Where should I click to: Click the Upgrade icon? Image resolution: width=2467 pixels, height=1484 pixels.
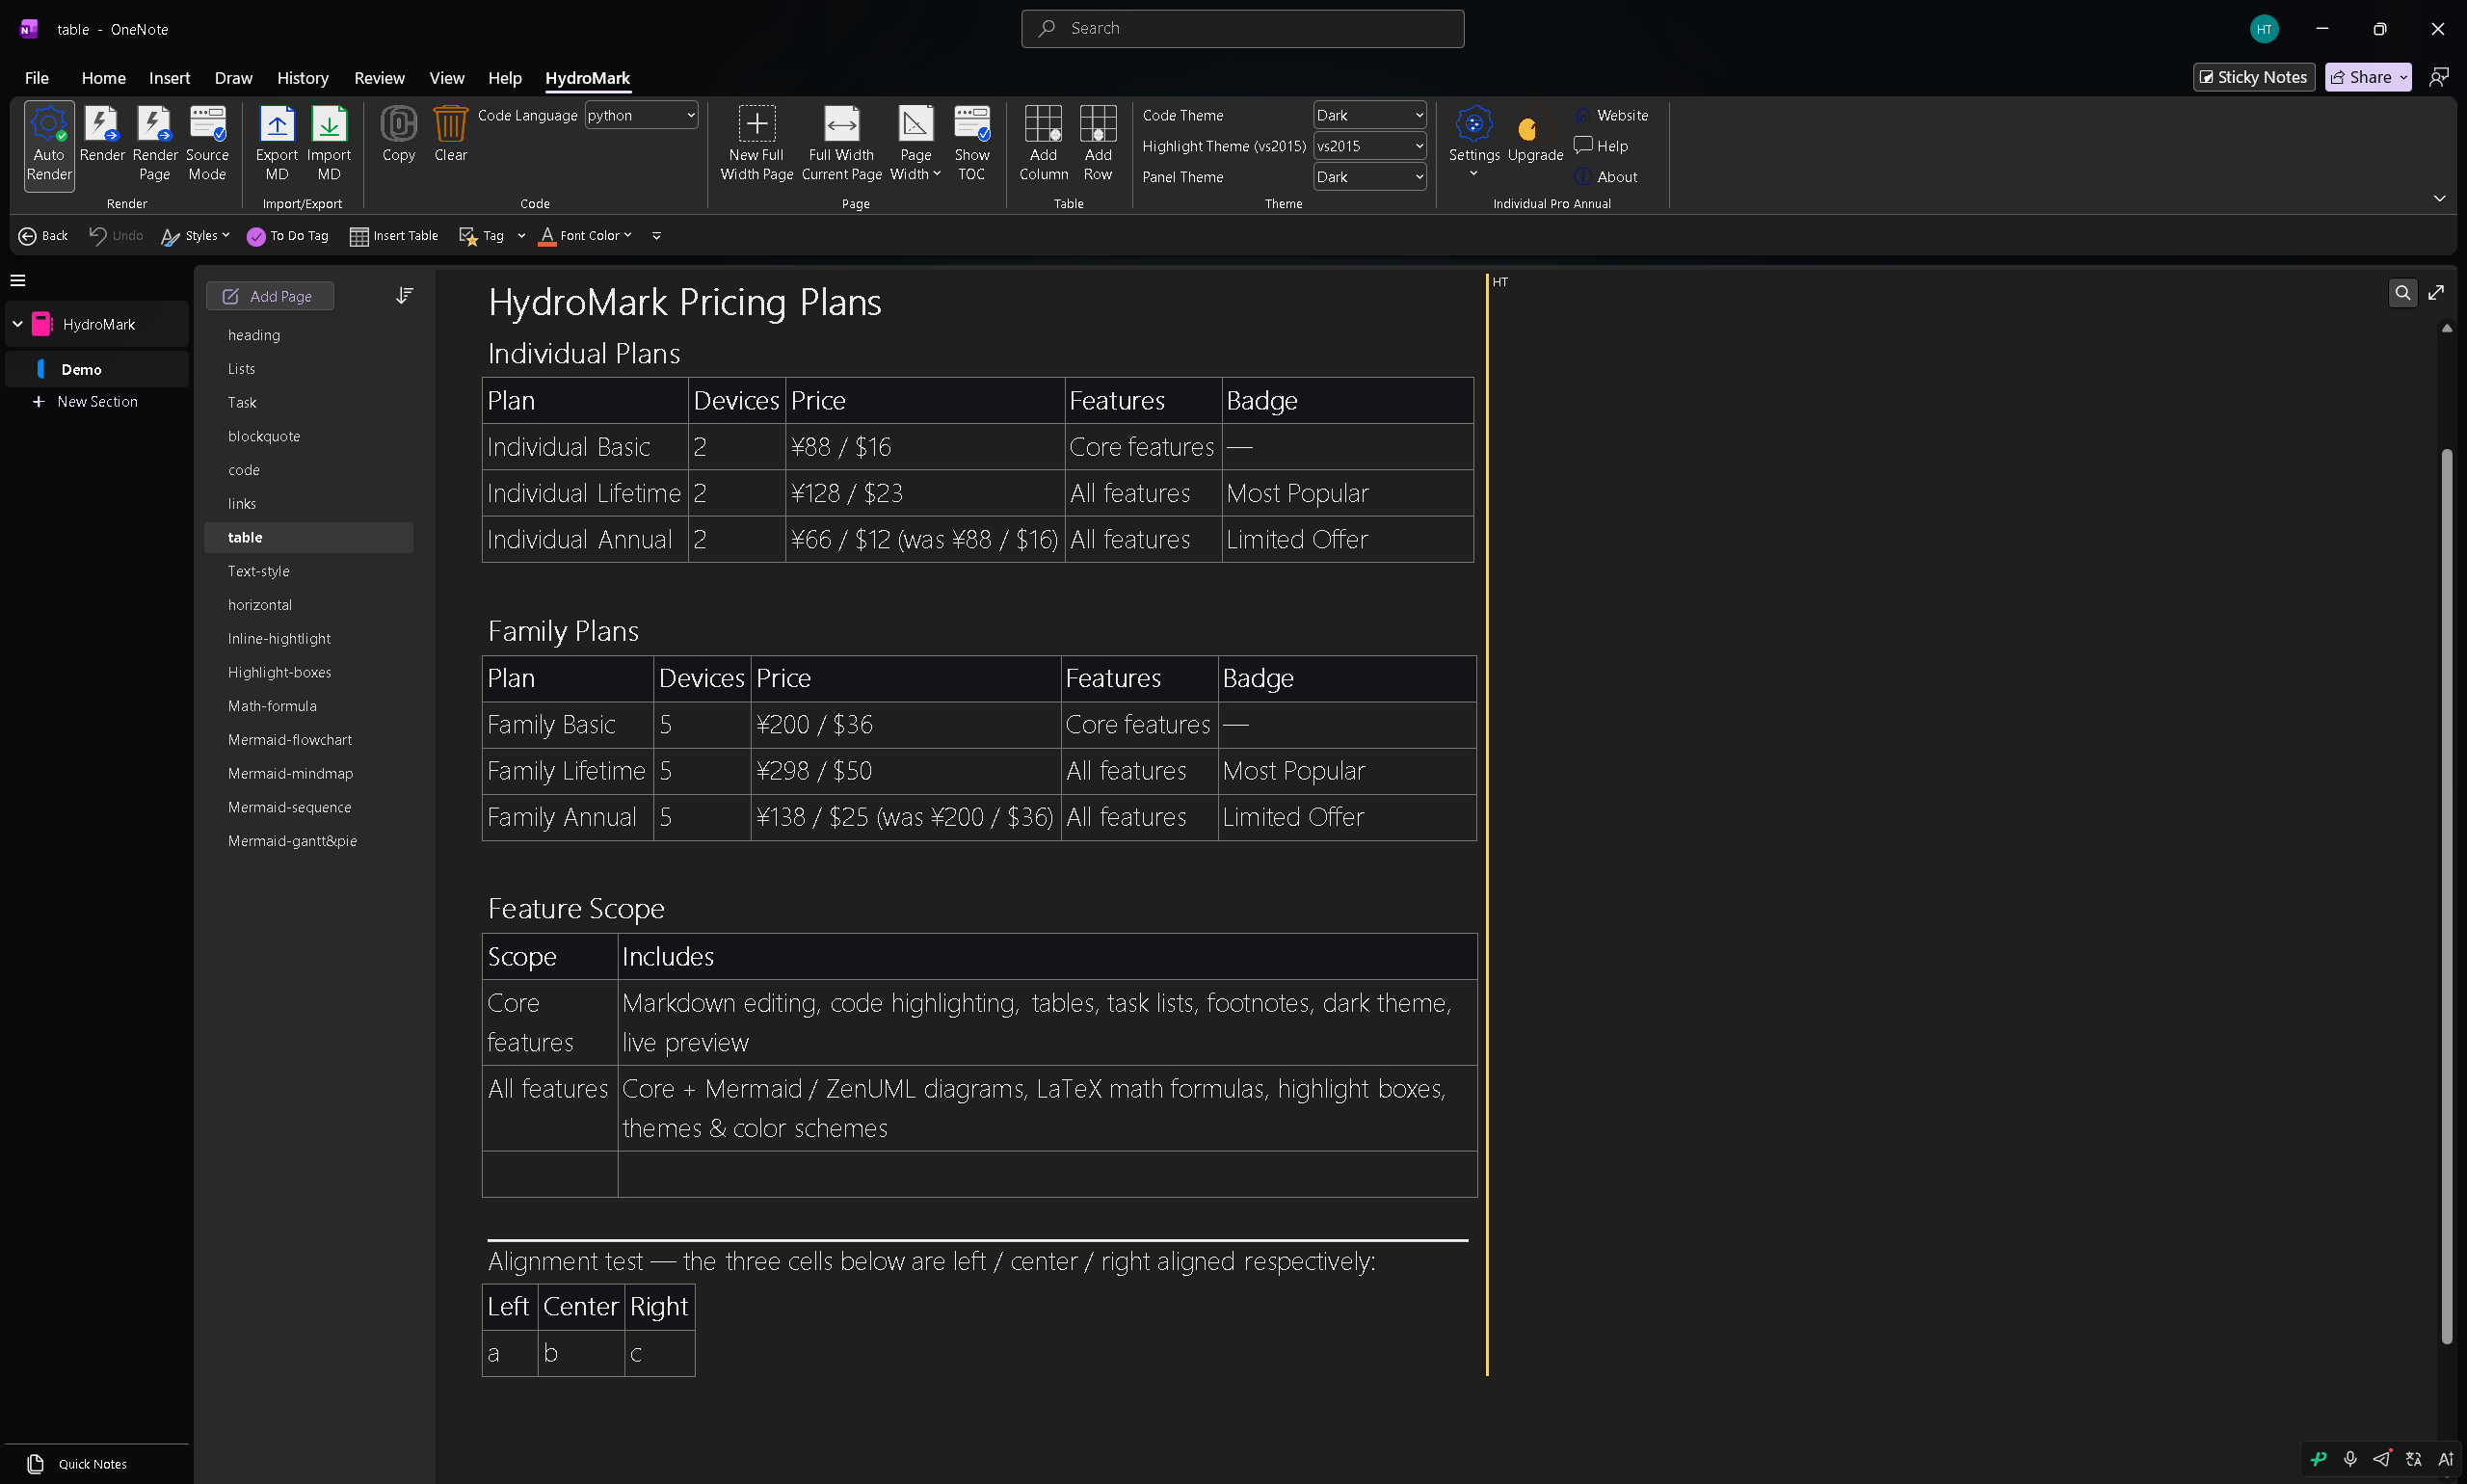point(1535,135)
